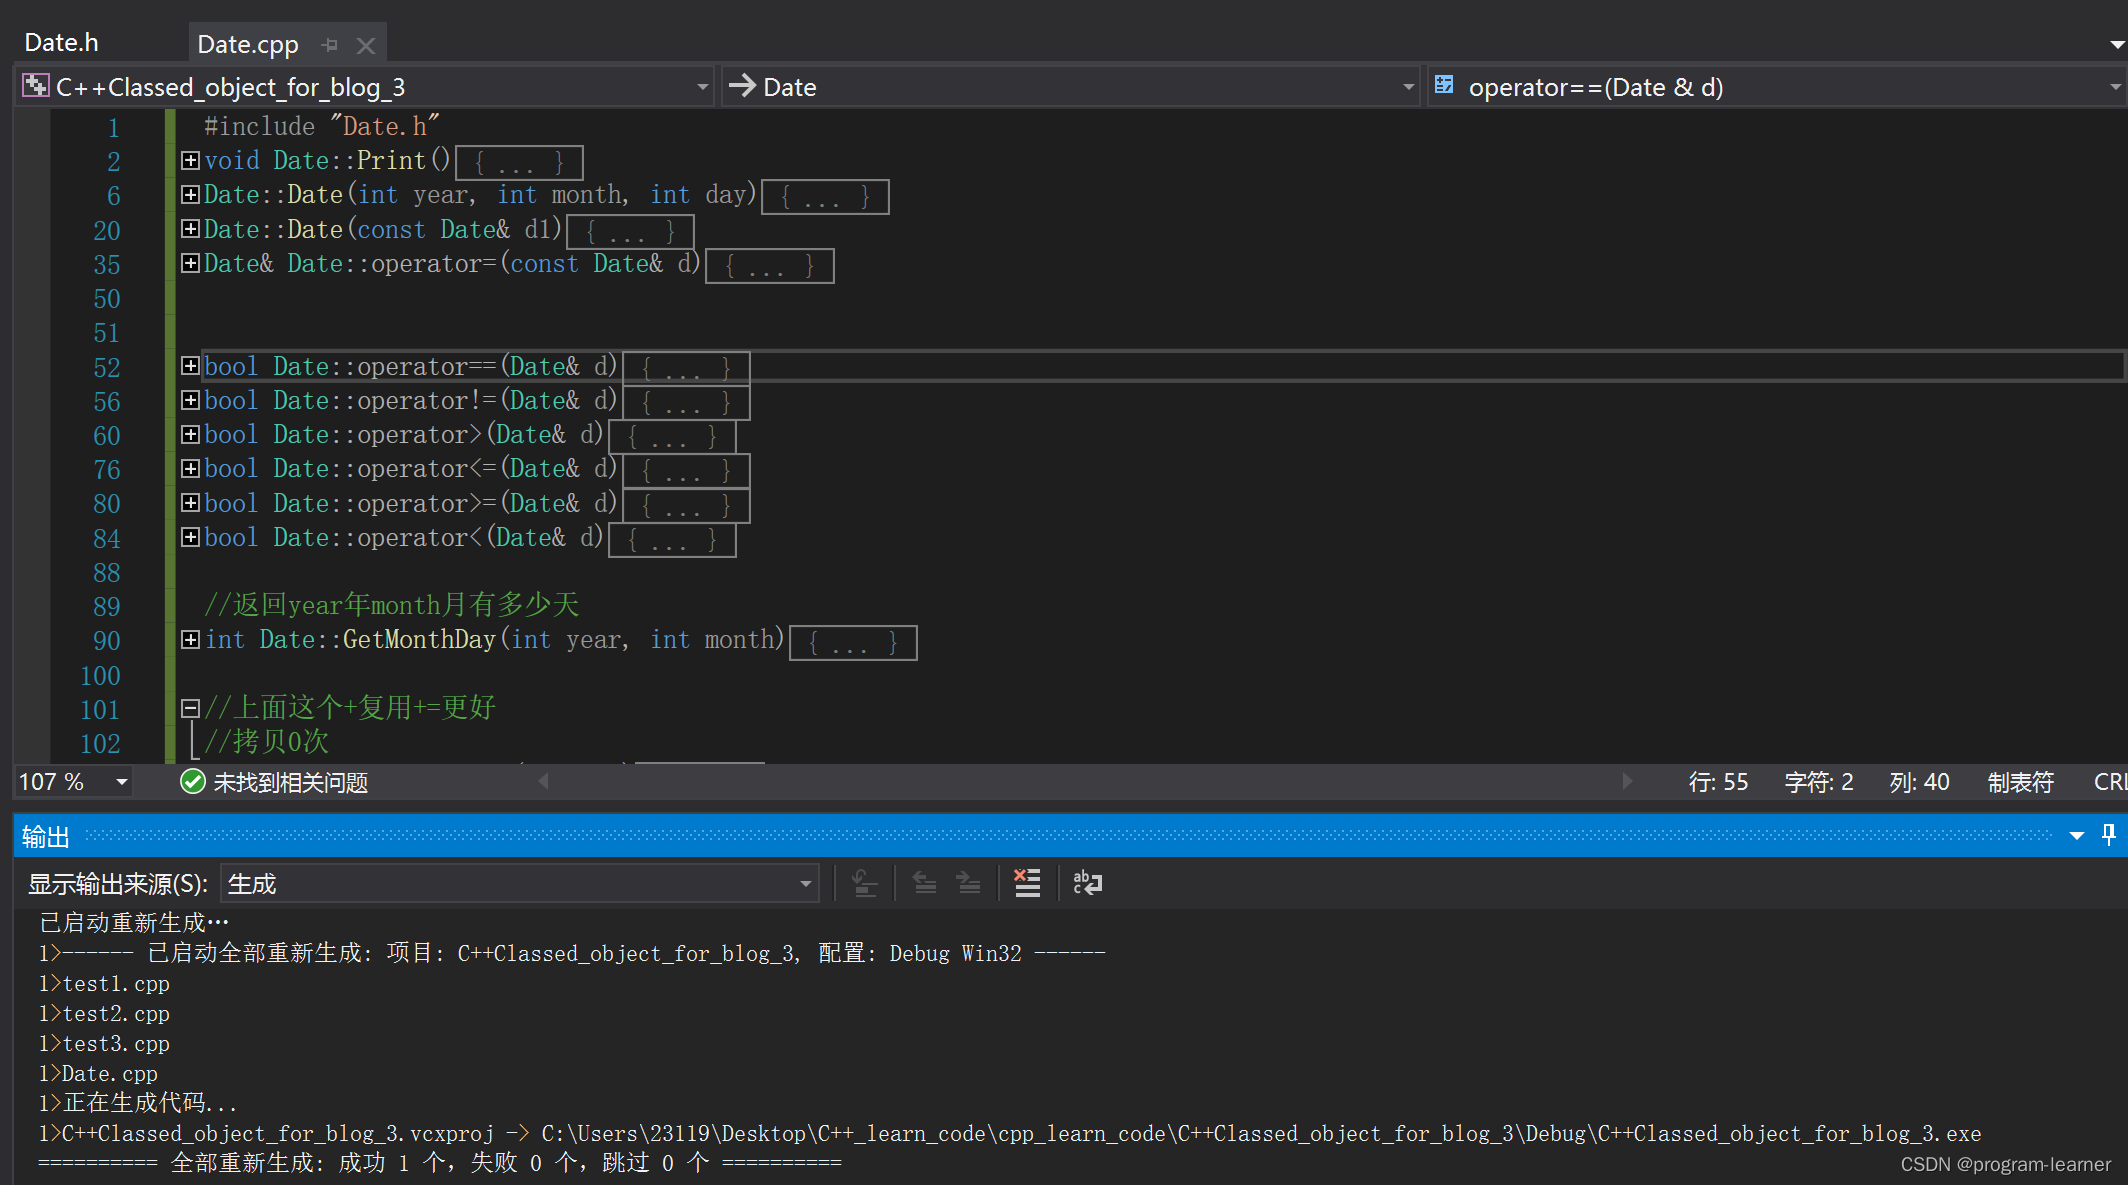Open the Date class scope dropdown
Image resolution: width=2128 pixels, height=1185 pixels.
tap(1070, 87)
